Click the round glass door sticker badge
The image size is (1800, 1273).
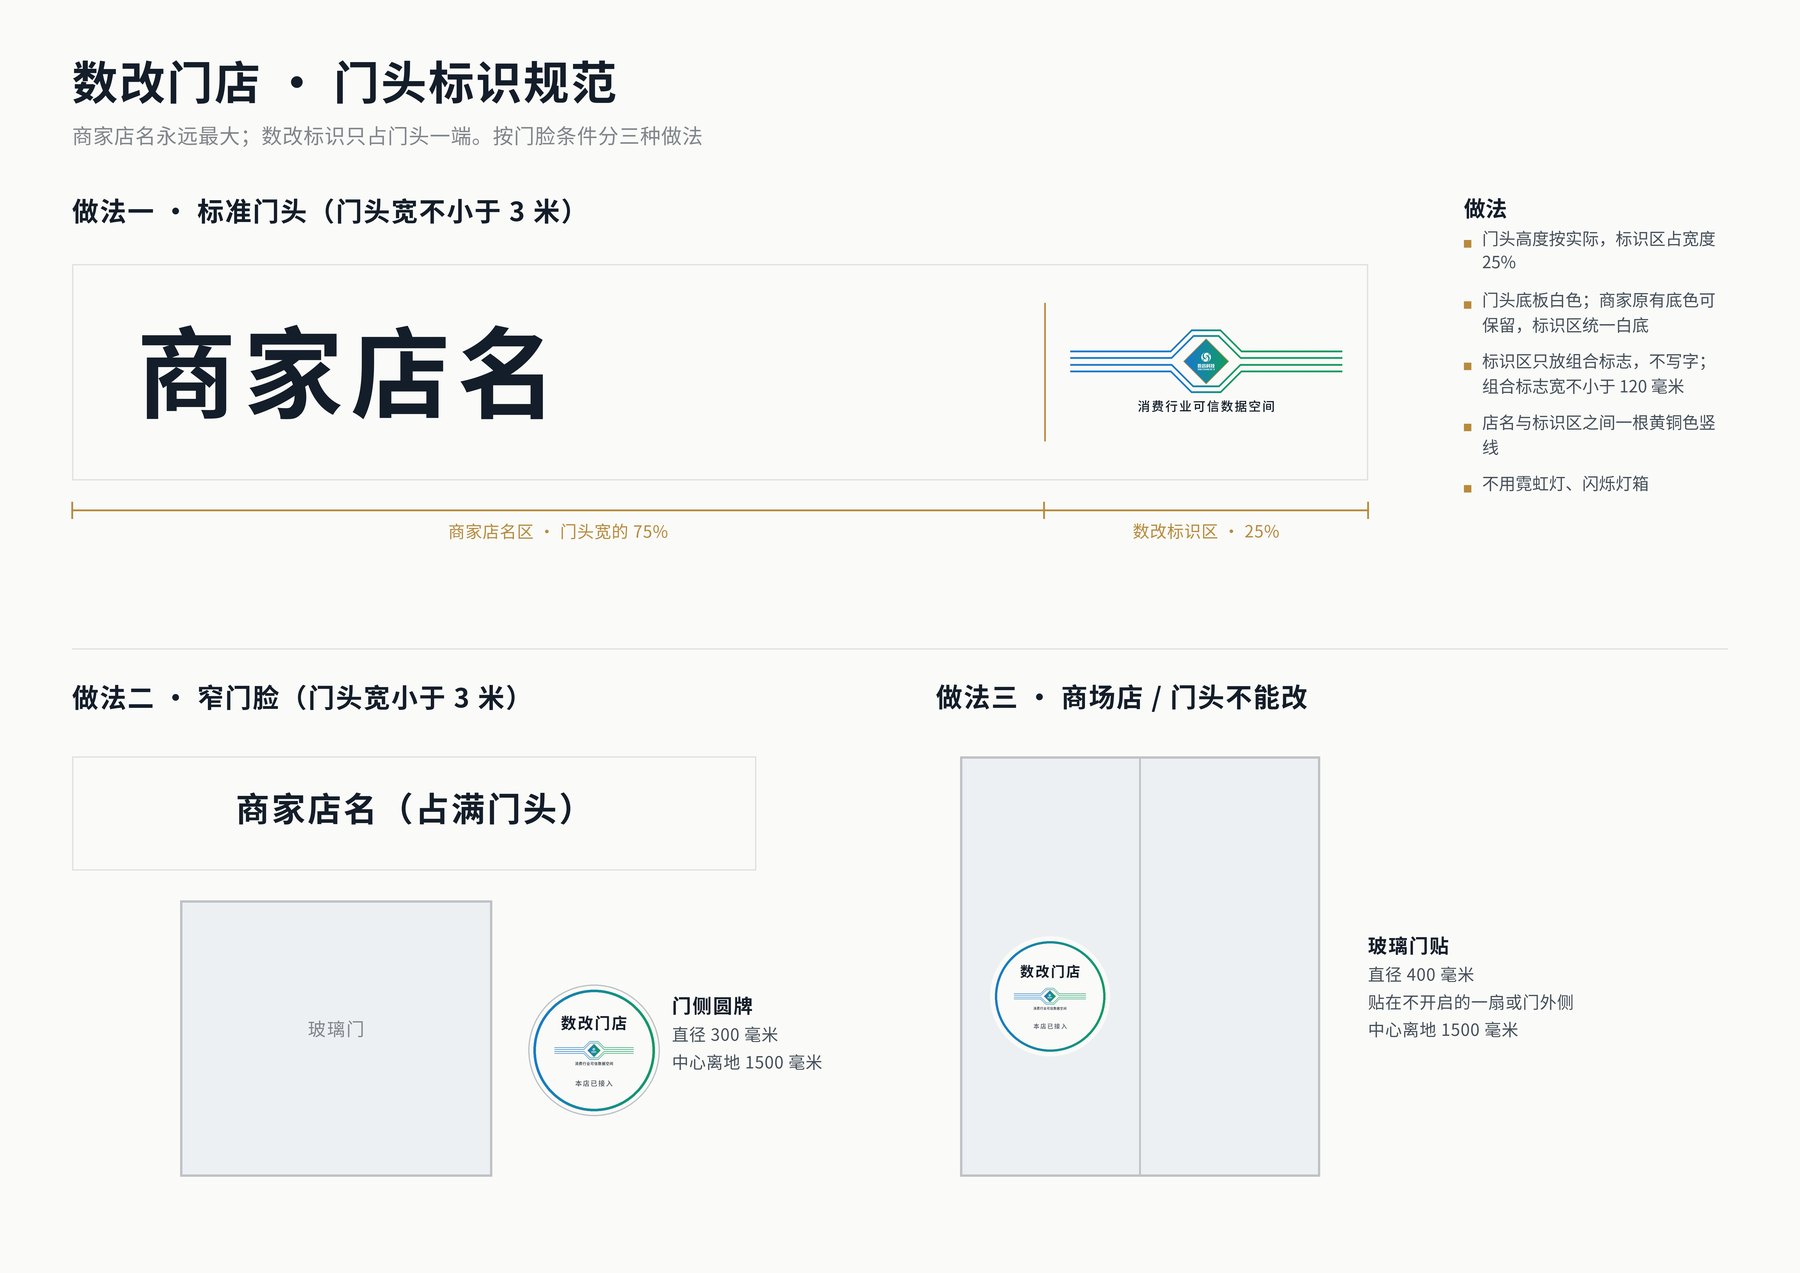1050,996
